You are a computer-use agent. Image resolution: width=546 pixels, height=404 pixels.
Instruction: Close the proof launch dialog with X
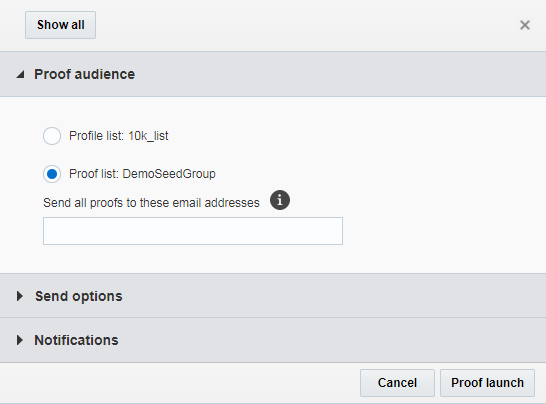(525, 25)
